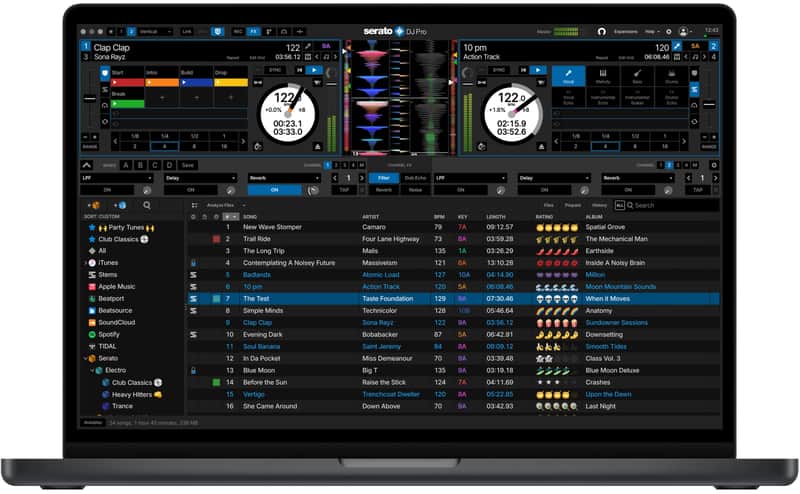Select Dub Echo channel FX
This screenshot has height=494, width=800.
[x=415, y=178]
